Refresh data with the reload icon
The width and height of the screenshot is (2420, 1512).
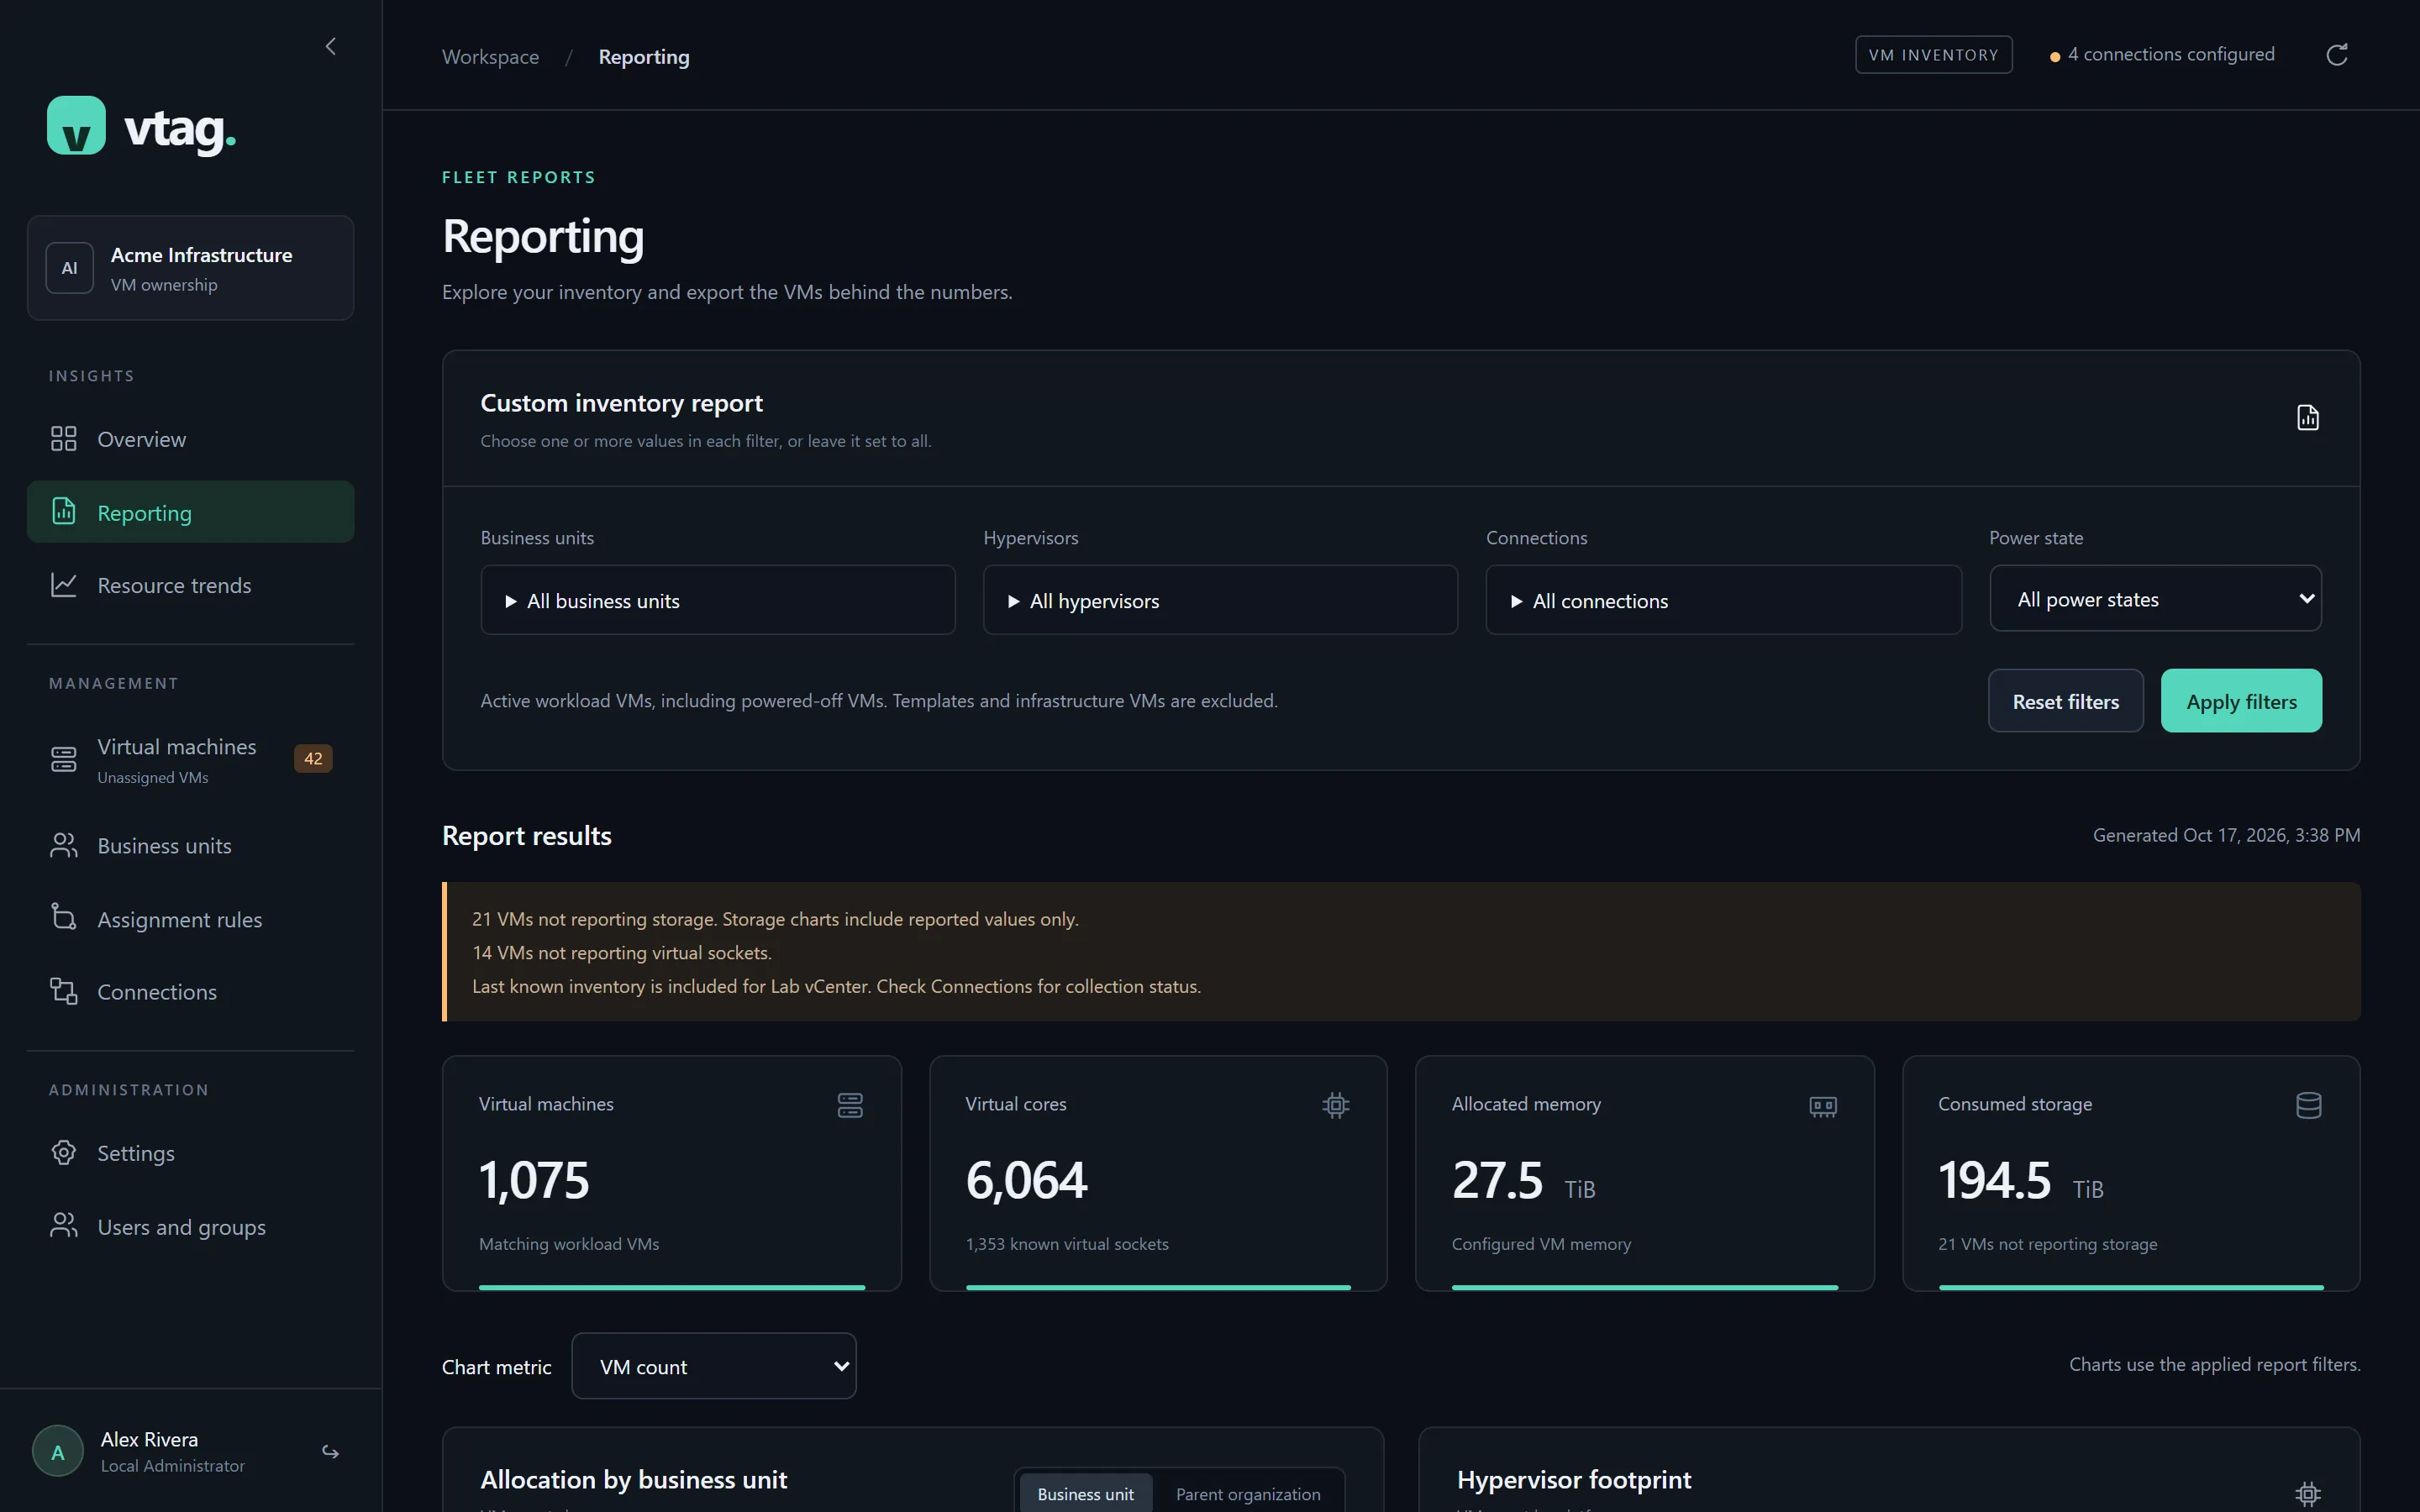[2337, 55]
